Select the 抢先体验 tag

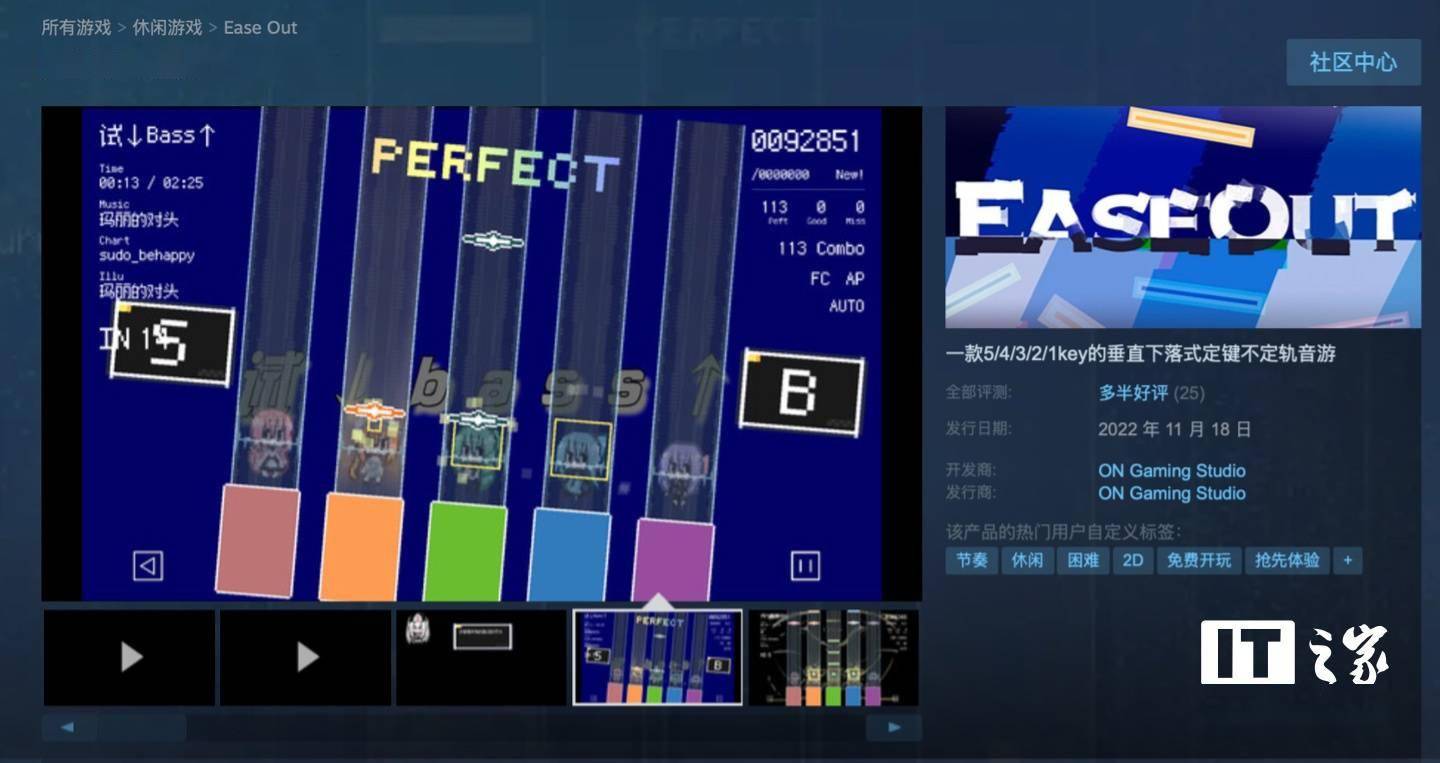pos(1288,560)
